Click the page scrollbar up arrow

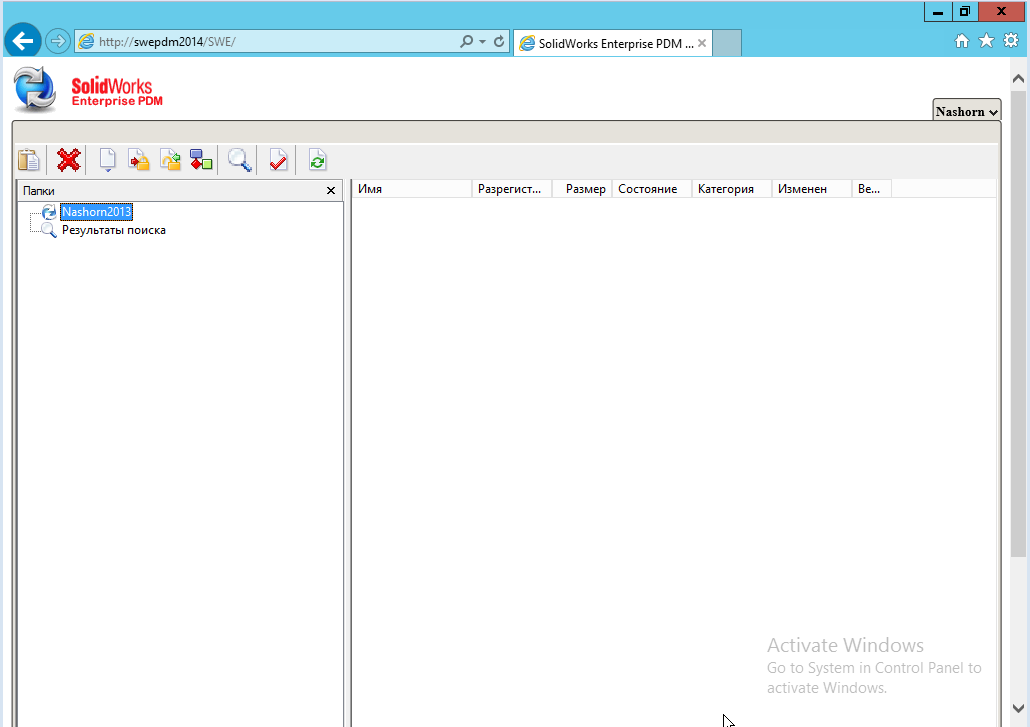click(x=1018, y=79)
